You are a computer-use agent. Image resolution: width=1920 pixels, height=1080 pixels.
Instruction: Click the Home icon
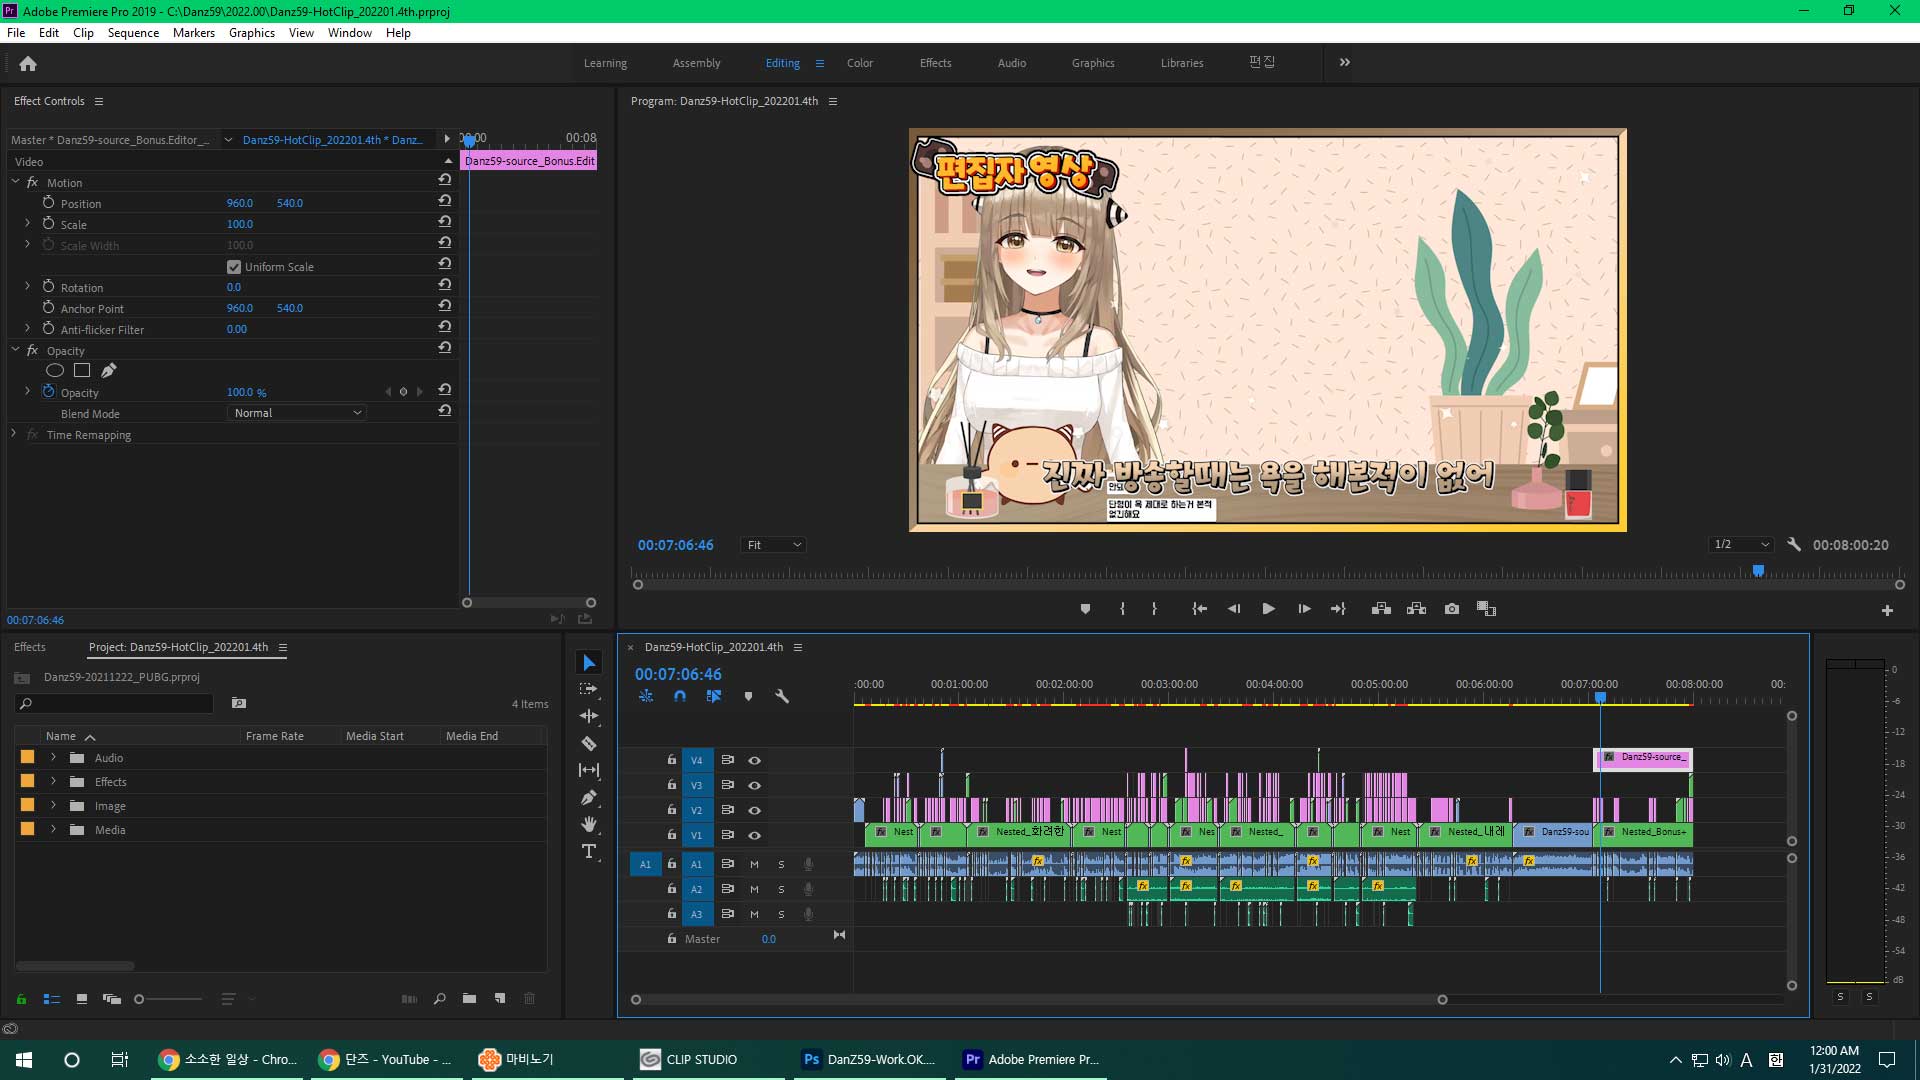click(28, 63)
